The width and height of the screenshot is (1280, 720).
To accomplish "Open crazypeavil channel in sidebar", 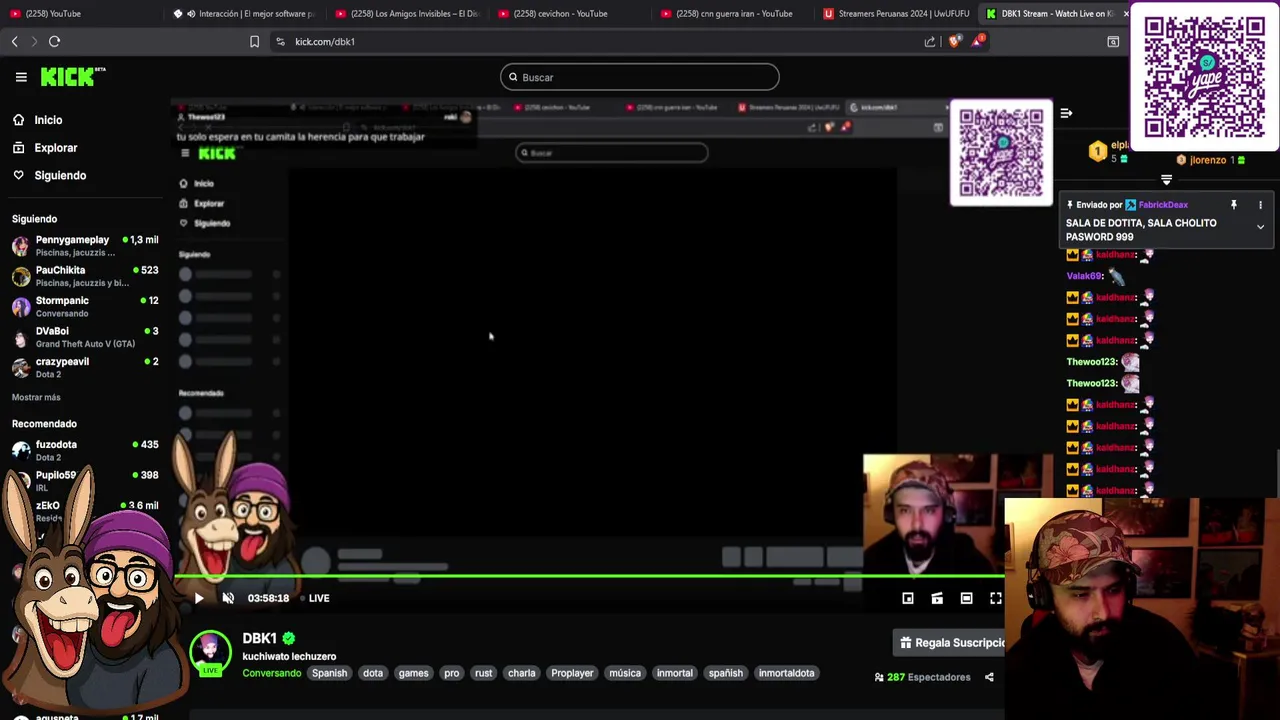I will pos(85,367).
